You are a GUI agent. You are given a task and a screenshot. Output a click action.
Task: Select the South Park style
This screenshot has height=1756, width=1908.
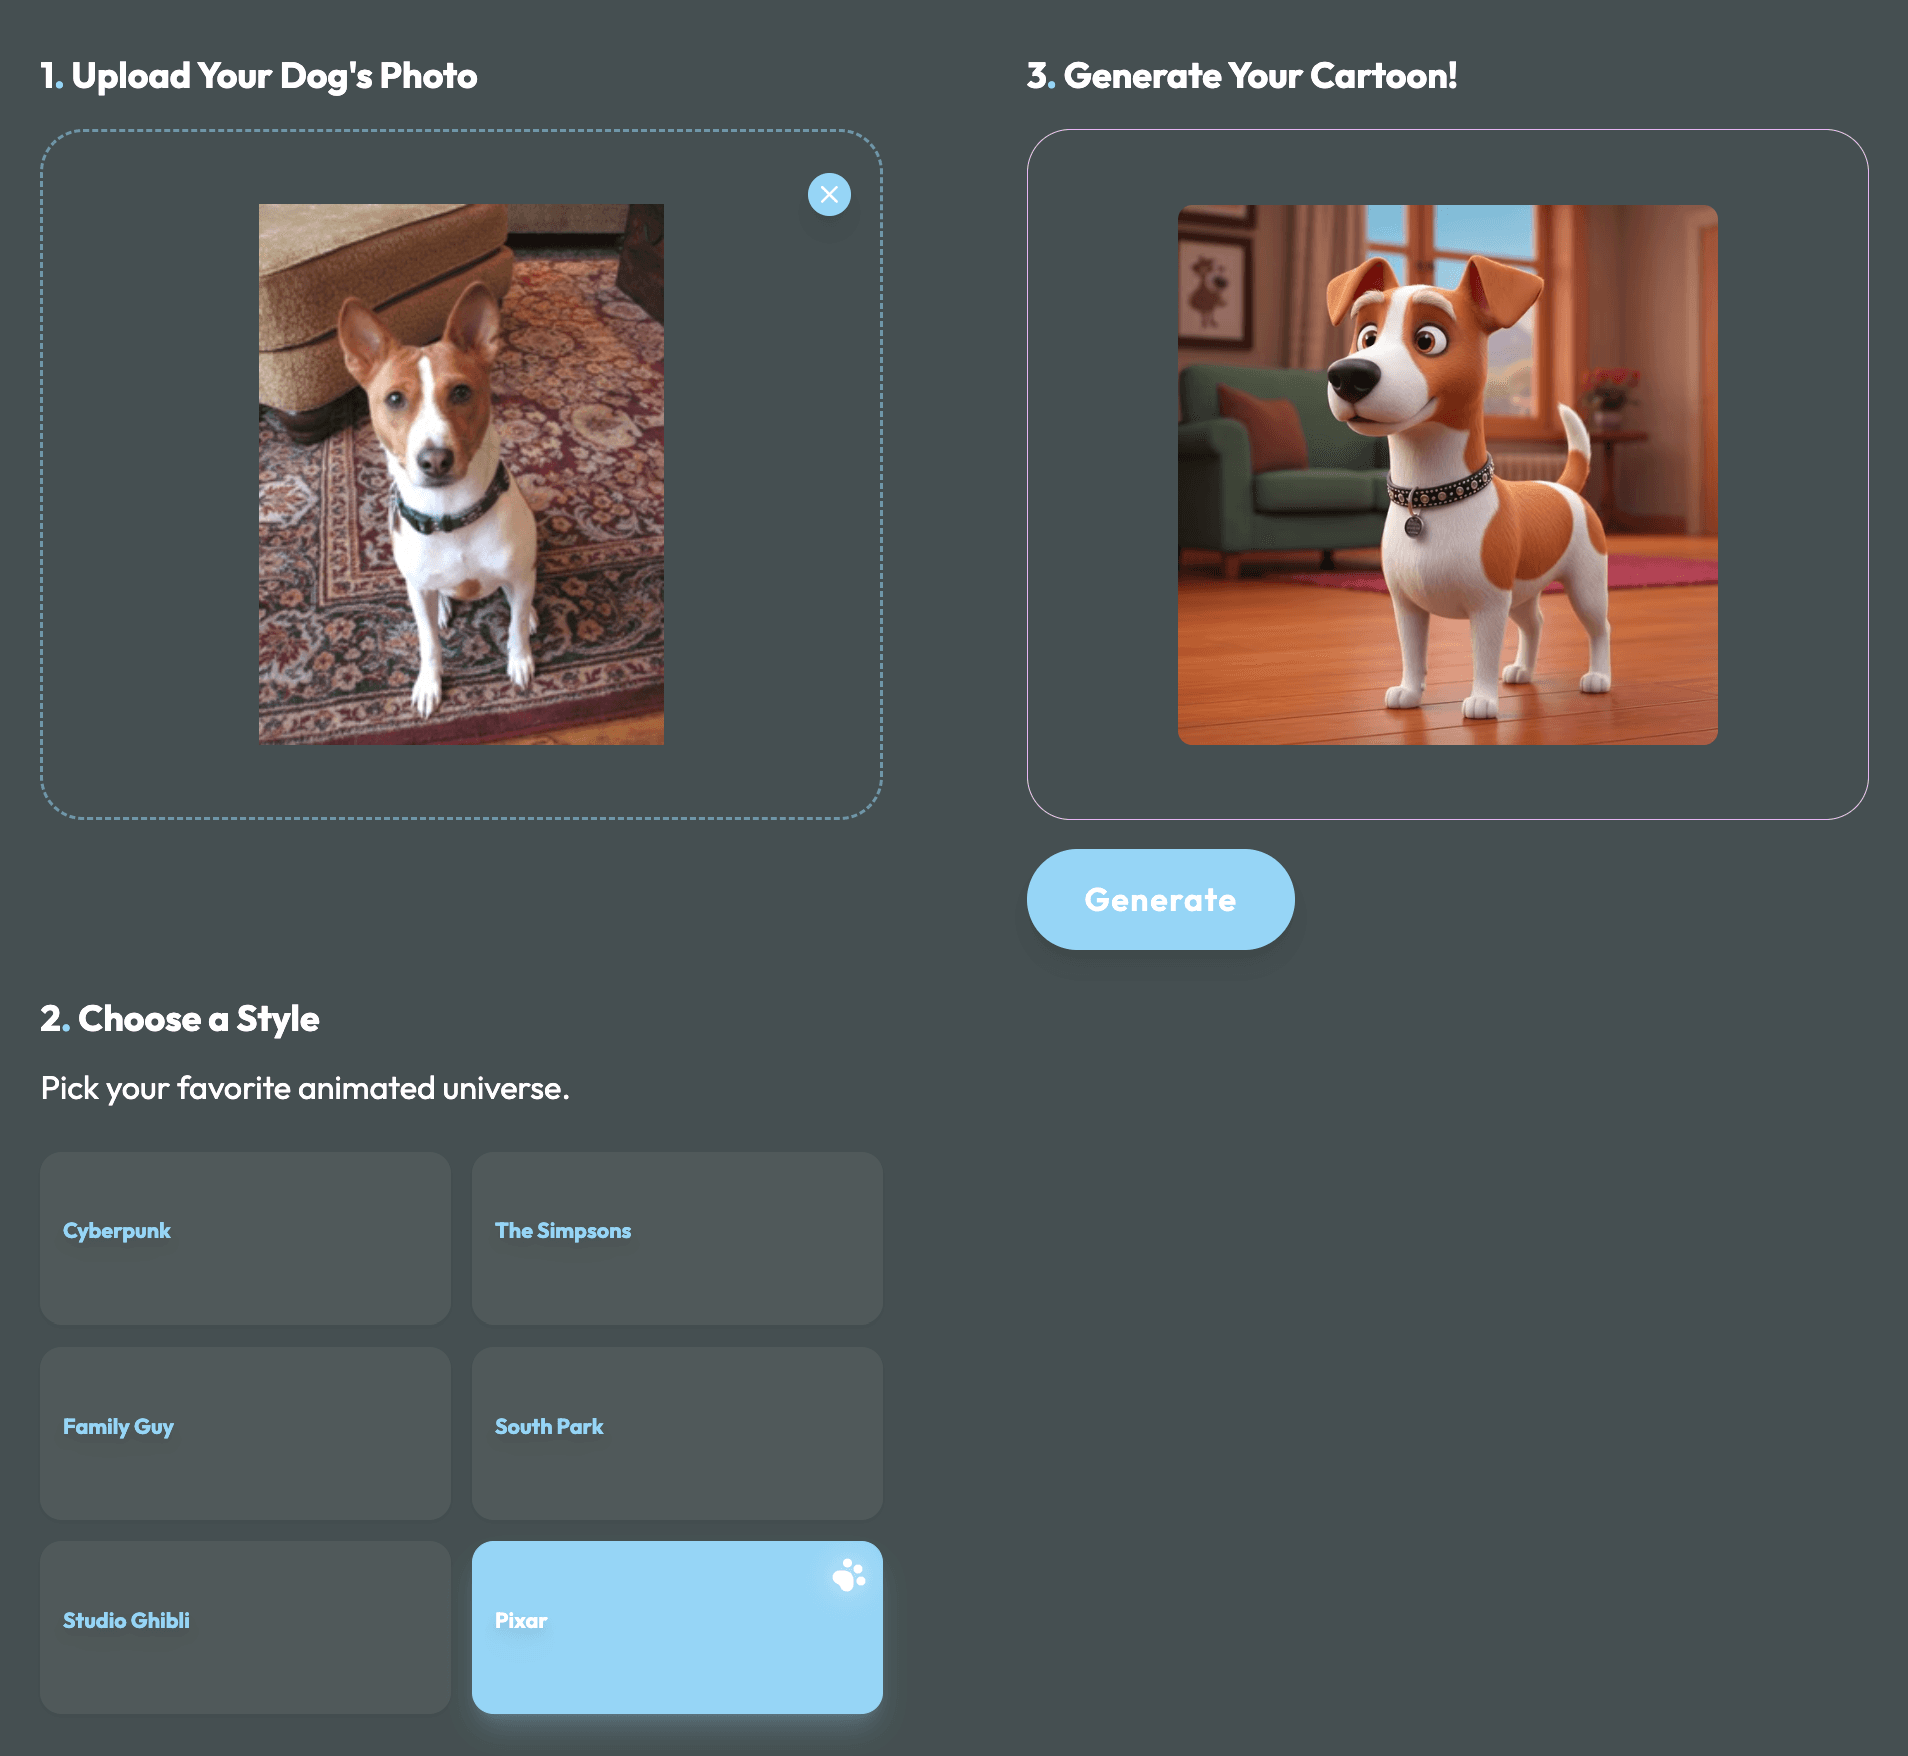point(677,1434)
